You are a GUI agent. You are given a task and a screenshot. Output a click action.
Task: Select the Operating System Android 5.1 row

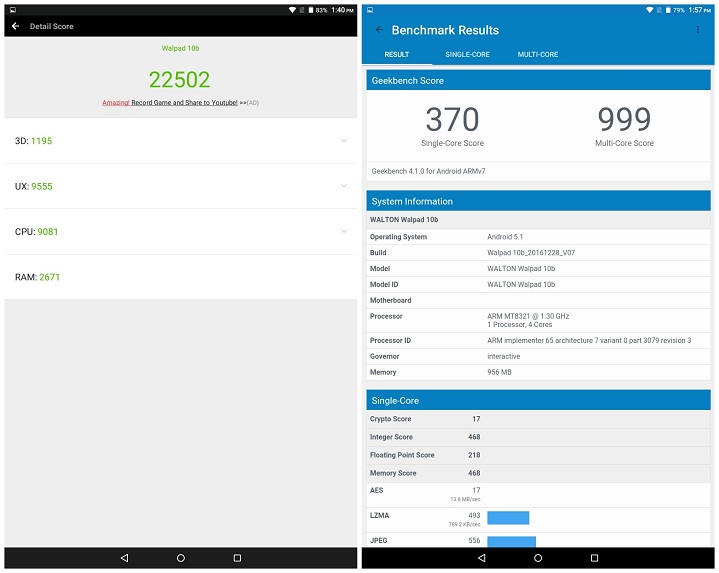[538, 237]
